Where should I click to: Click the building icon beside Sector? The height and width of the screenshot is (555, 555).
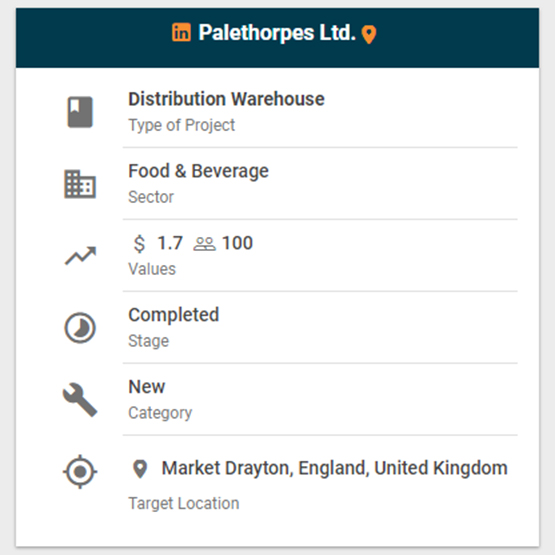point(80,184)
